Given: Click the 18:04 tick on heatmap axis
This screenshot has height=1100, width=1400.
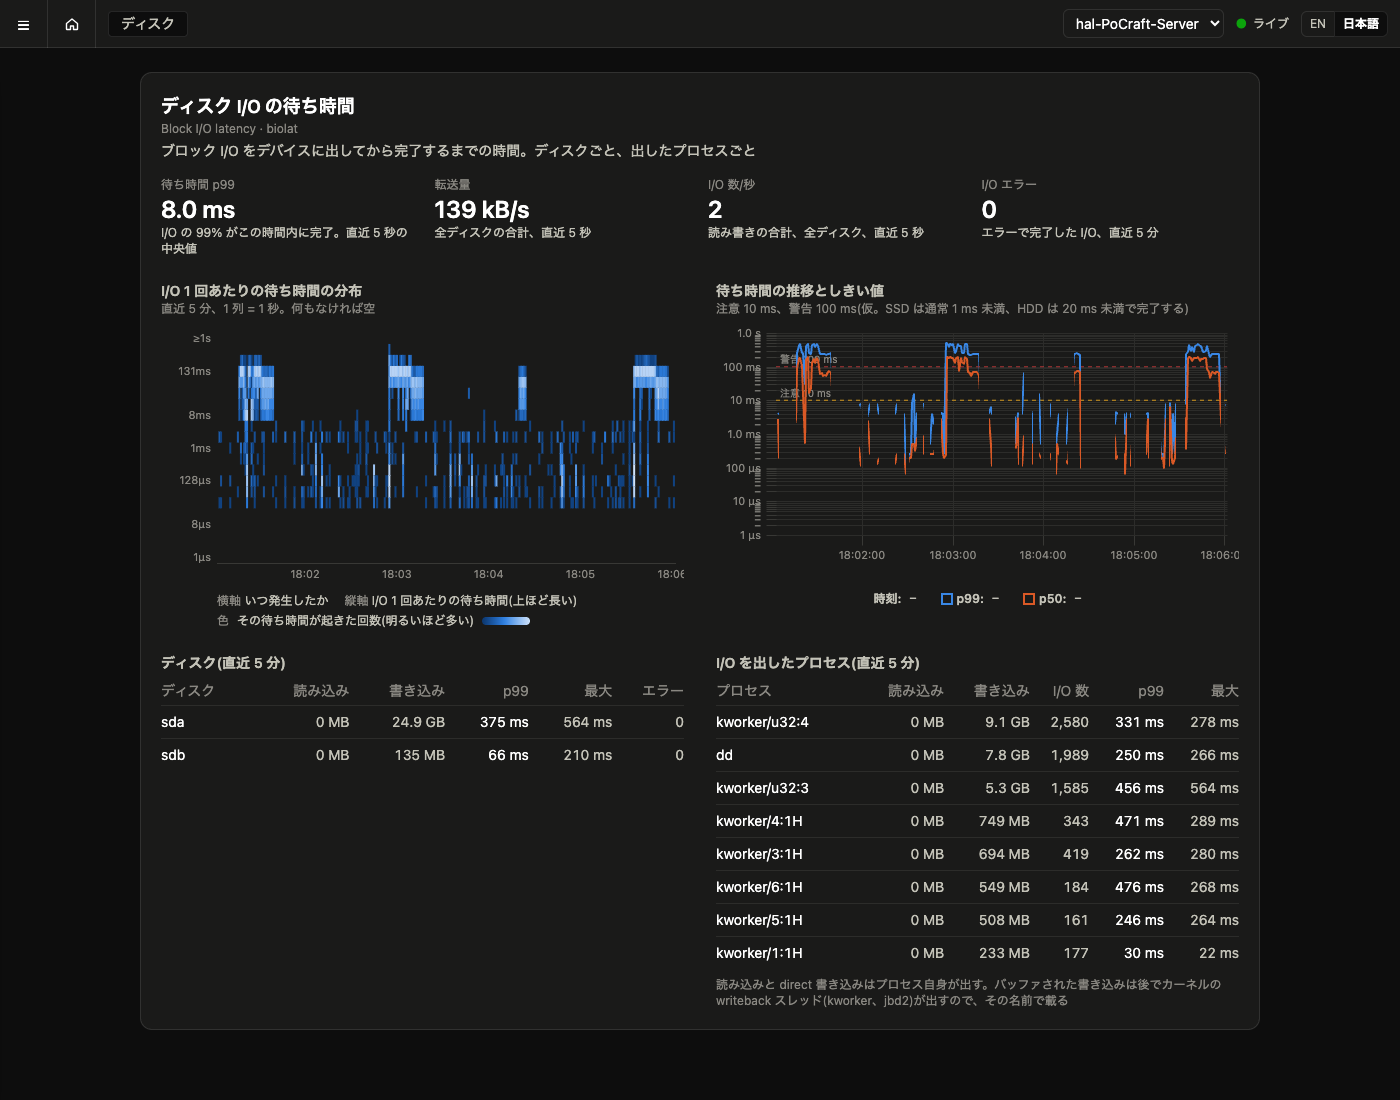Looking at the screenshot, I should point(489,574).
